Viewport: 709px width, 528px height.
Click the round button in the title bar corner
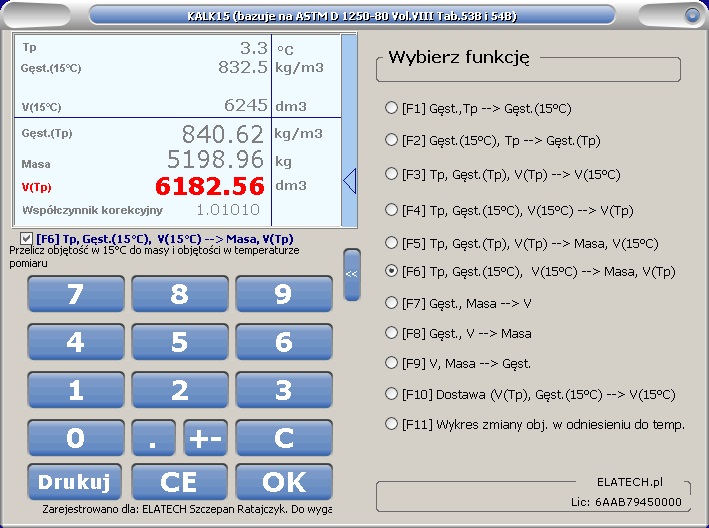692,15
